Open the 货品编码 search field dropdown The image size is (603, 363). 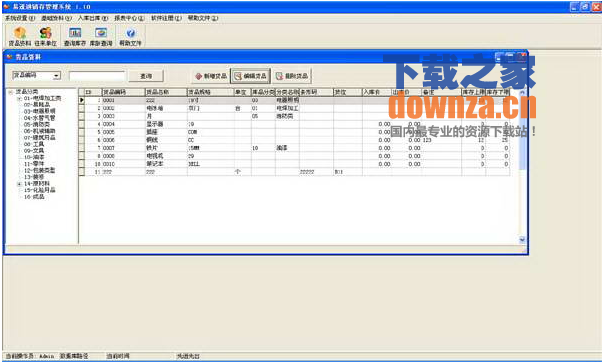click(57, 76)
